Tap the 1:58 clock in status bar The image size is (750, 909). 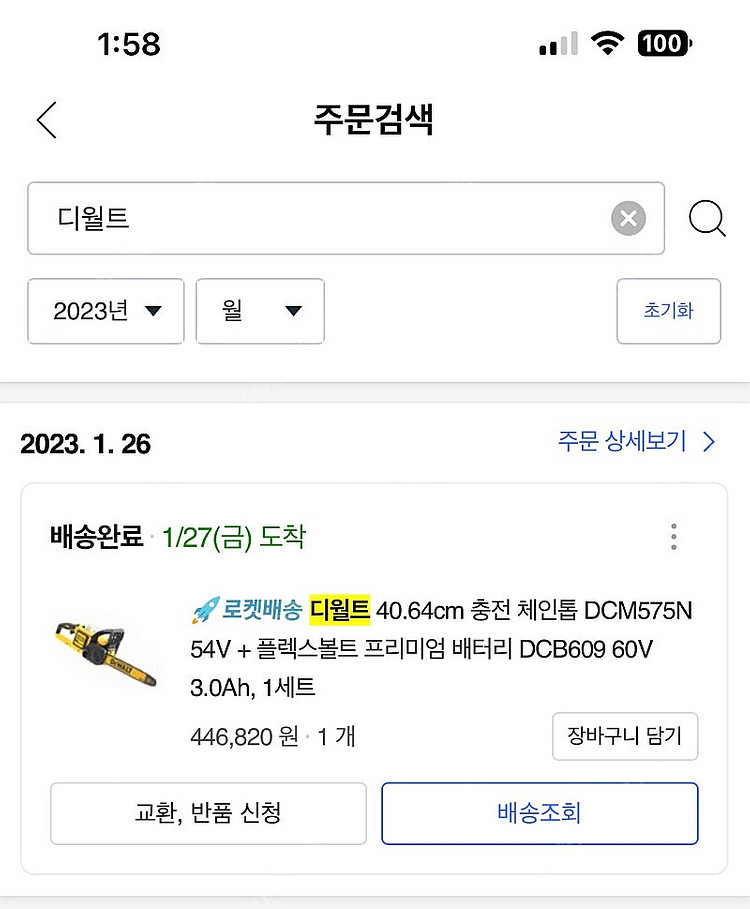[129, 44]
